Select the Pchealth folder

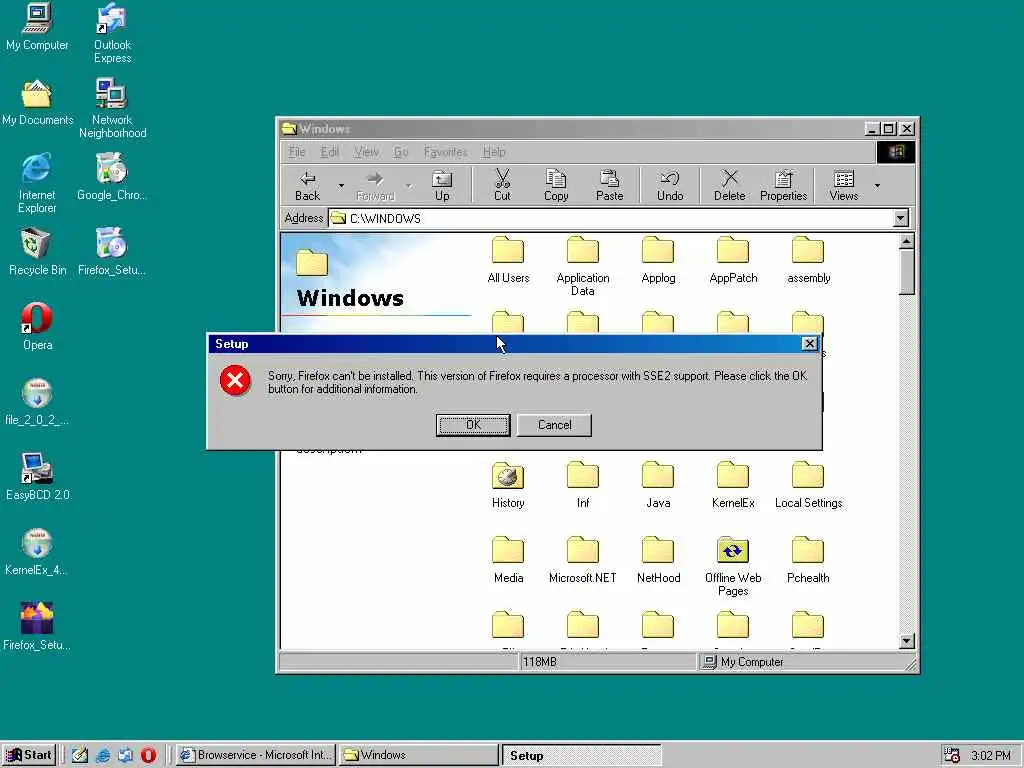tap(808, 560)
